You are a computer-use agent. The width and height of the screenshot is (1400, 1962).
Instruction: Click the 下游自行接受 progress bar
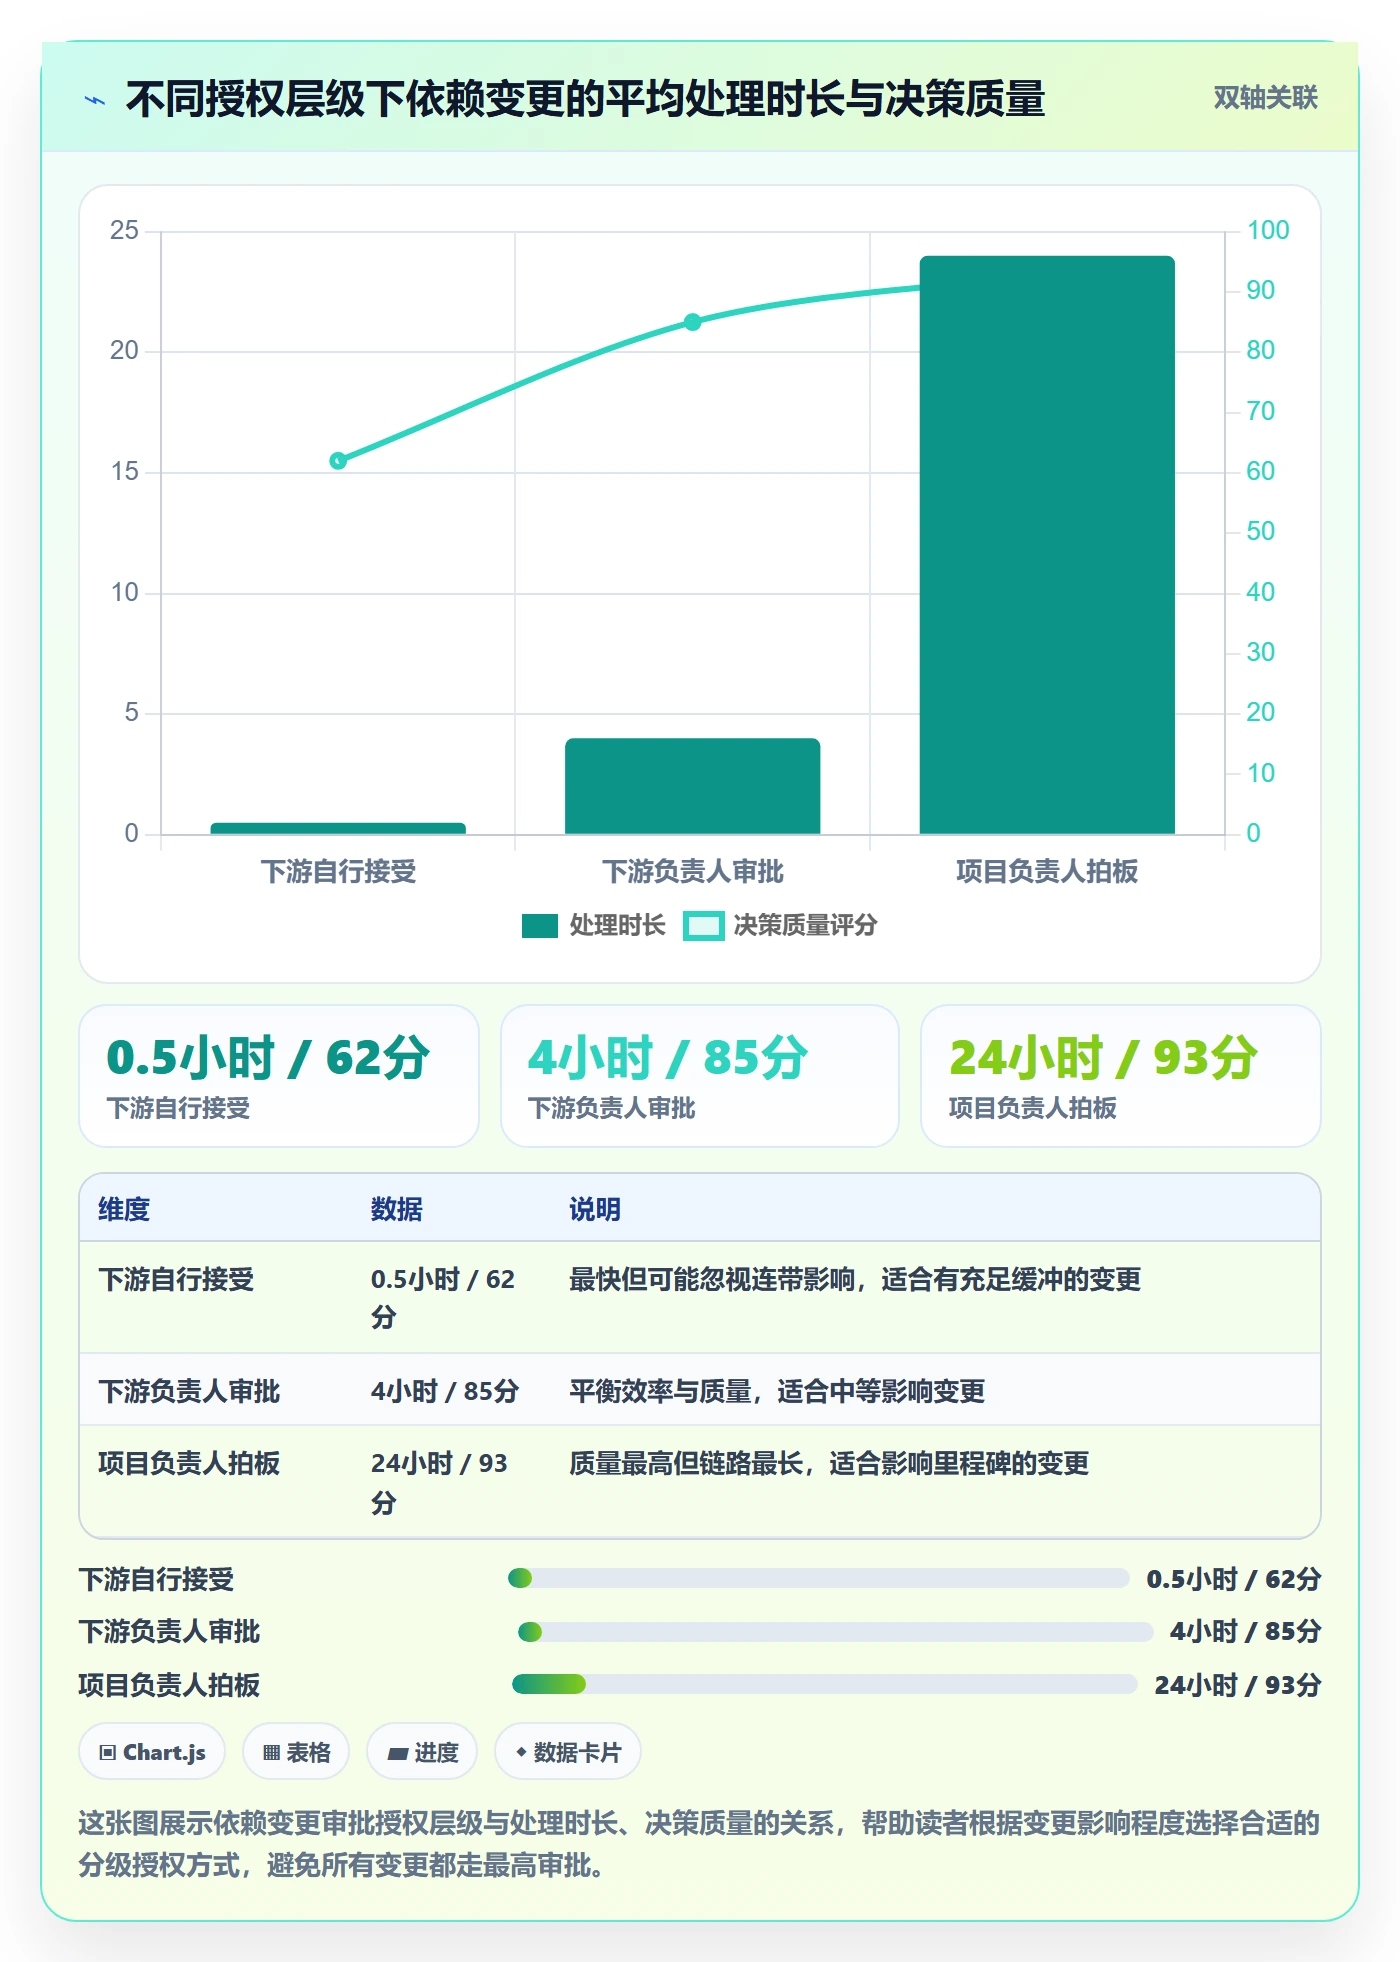coord(819,1579)
